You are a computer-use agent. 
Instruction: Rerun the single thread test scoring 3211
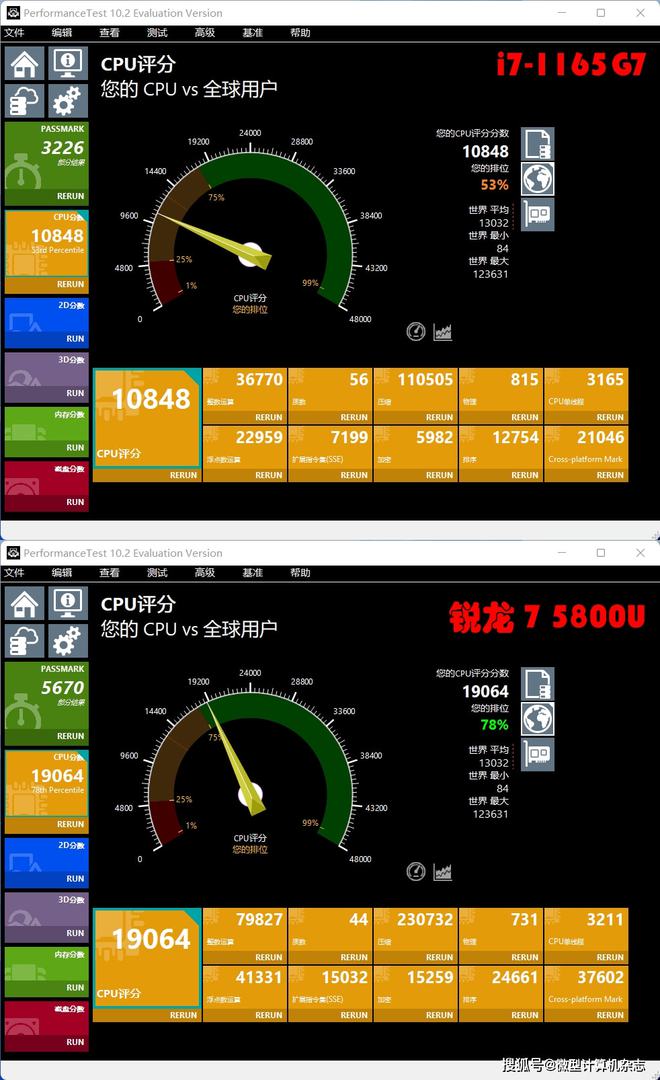(610, 957)
